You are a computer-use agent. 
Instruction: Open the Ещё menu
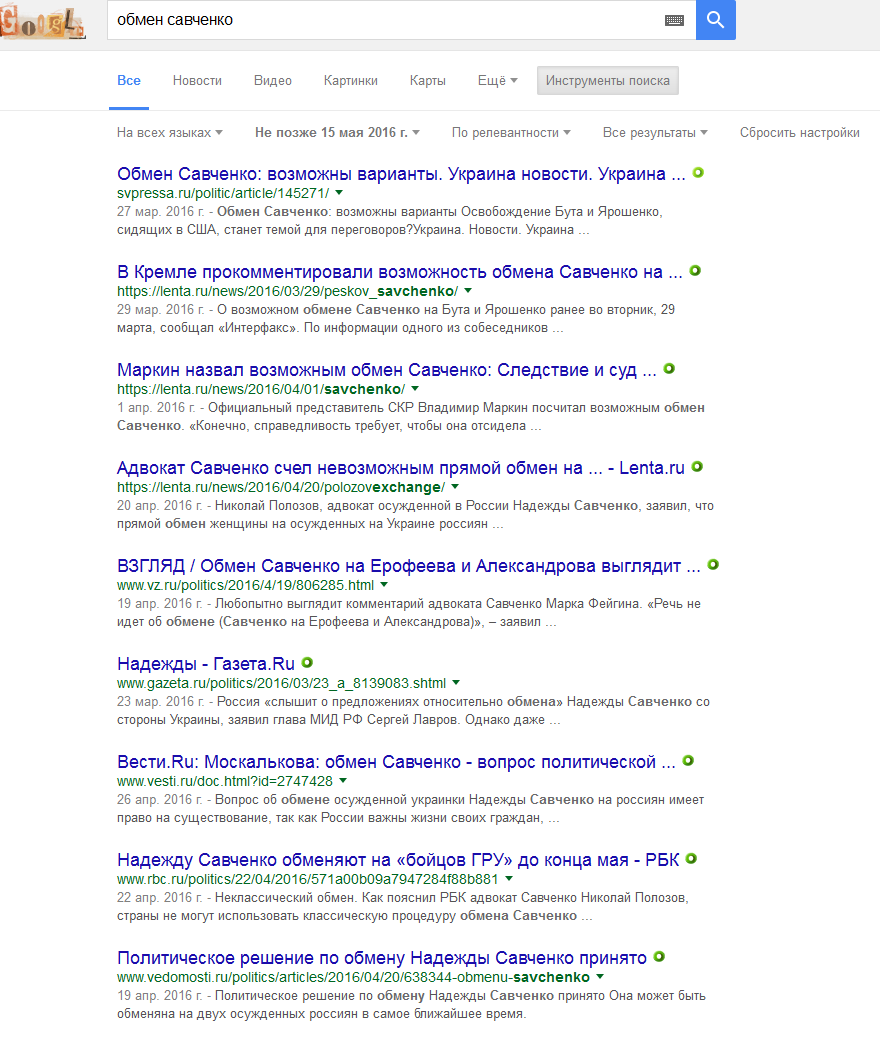click(x=497, y=80)
